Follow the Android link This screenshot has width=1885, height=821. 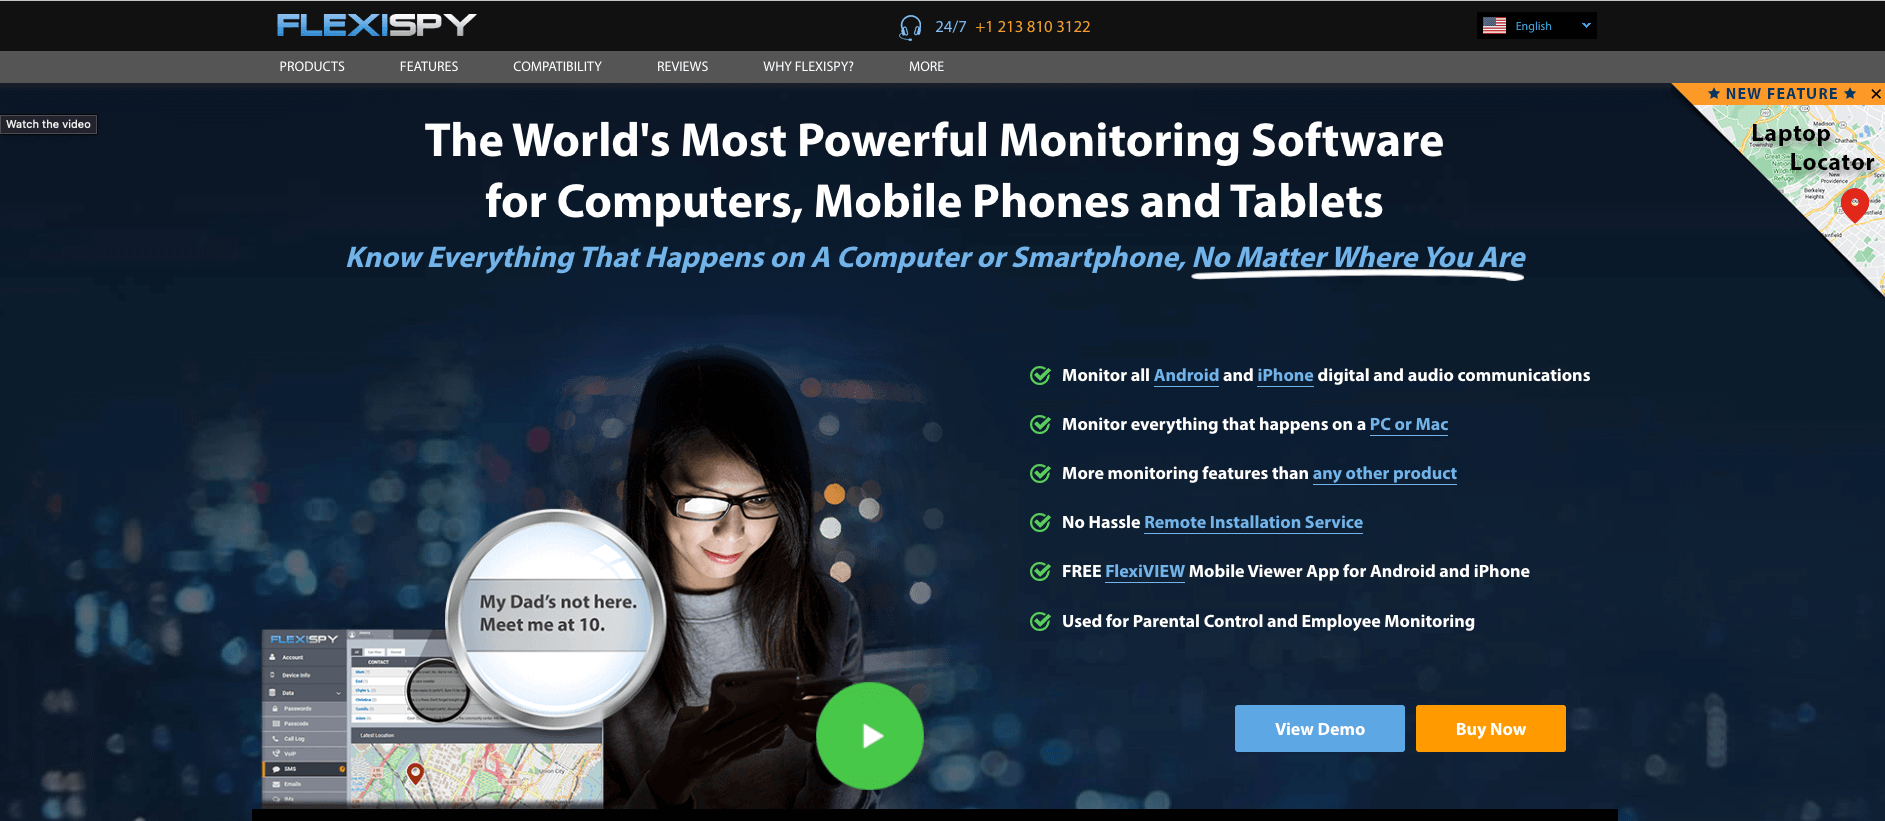coord(1186,376)
